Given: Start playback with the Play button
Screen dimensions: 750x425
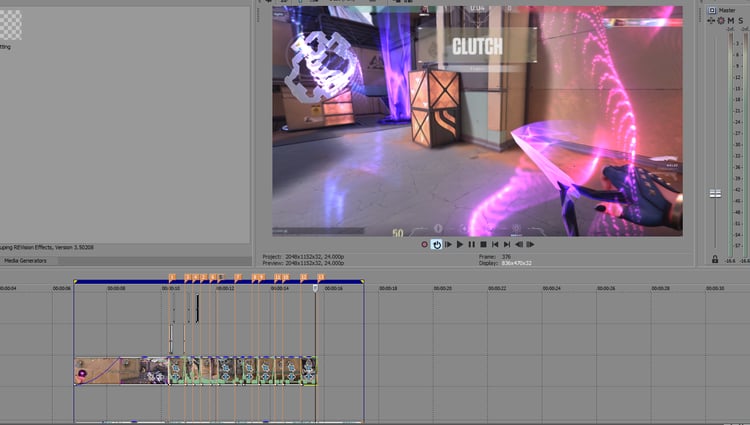Looking at the screenshot, I should click(x=460, y=244).
